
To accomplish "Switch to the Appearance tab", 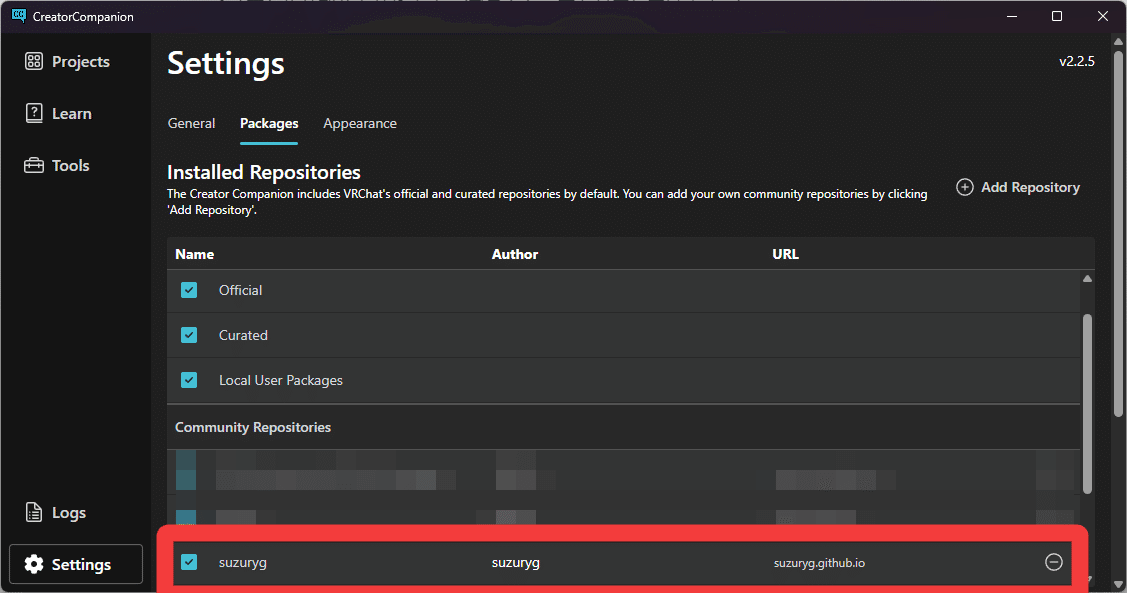I will pos(360,124).
